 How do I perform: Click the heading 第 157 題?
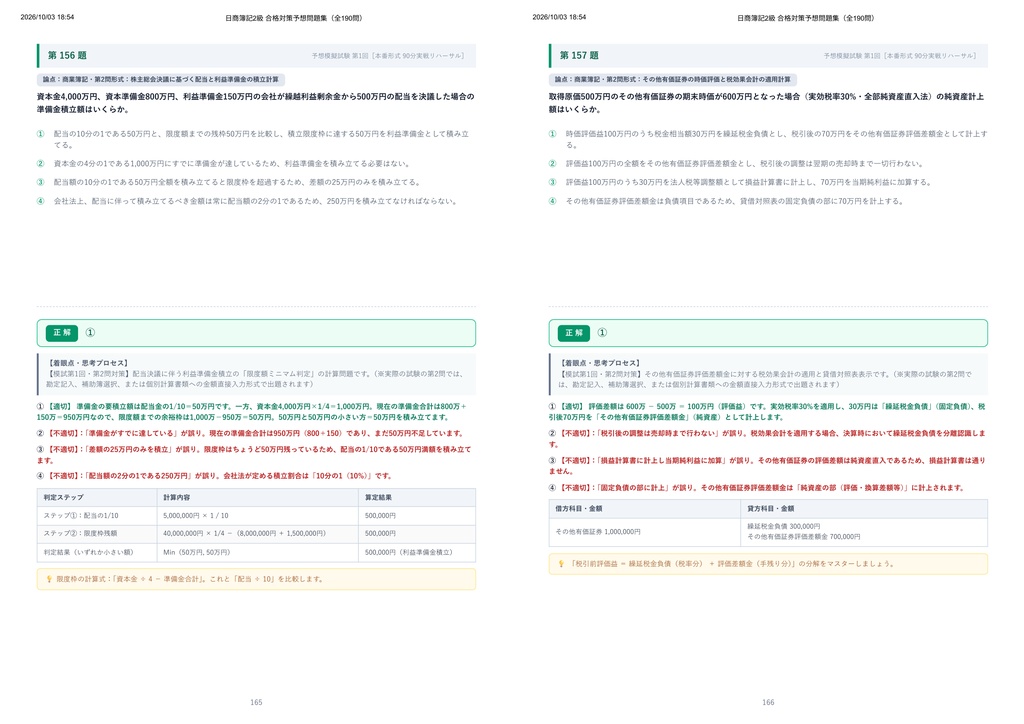[x=579, y=56]
